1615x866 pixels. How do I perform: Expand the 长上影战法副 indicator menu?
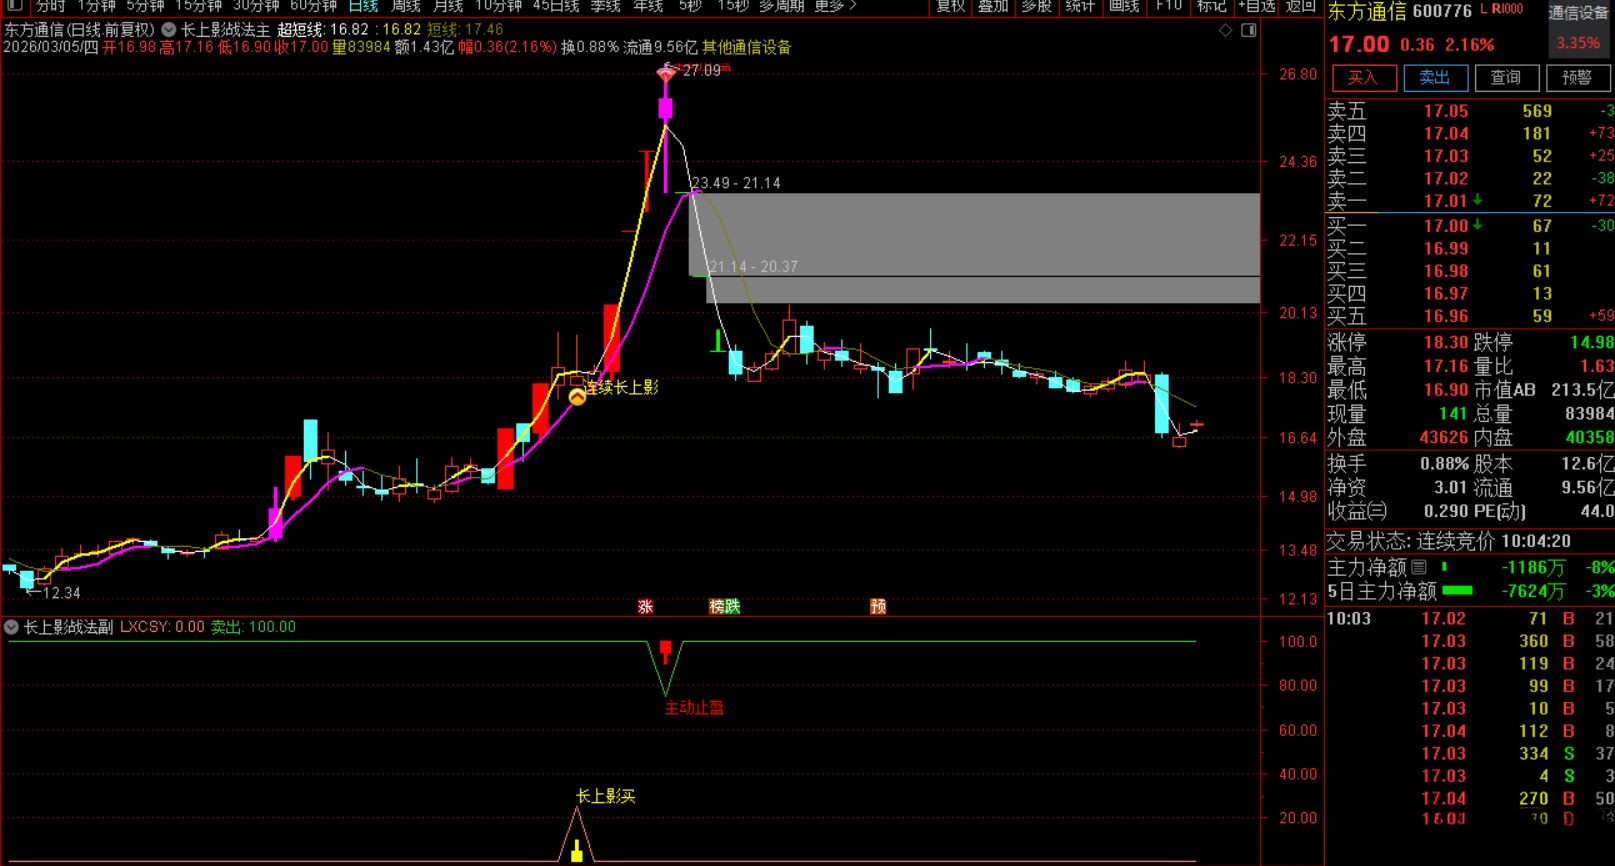[12, 627]
